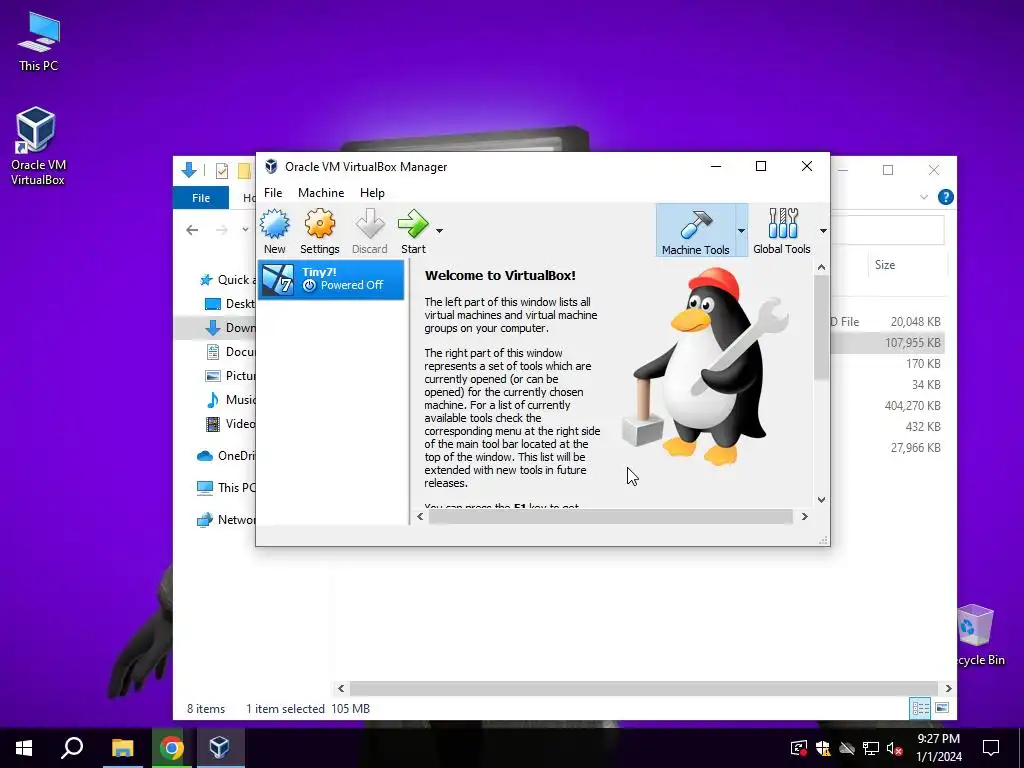The width and height of the screenshot is (1024, 768).
Task: Select Downloads in Explorer sidebar
Action: 231,328
